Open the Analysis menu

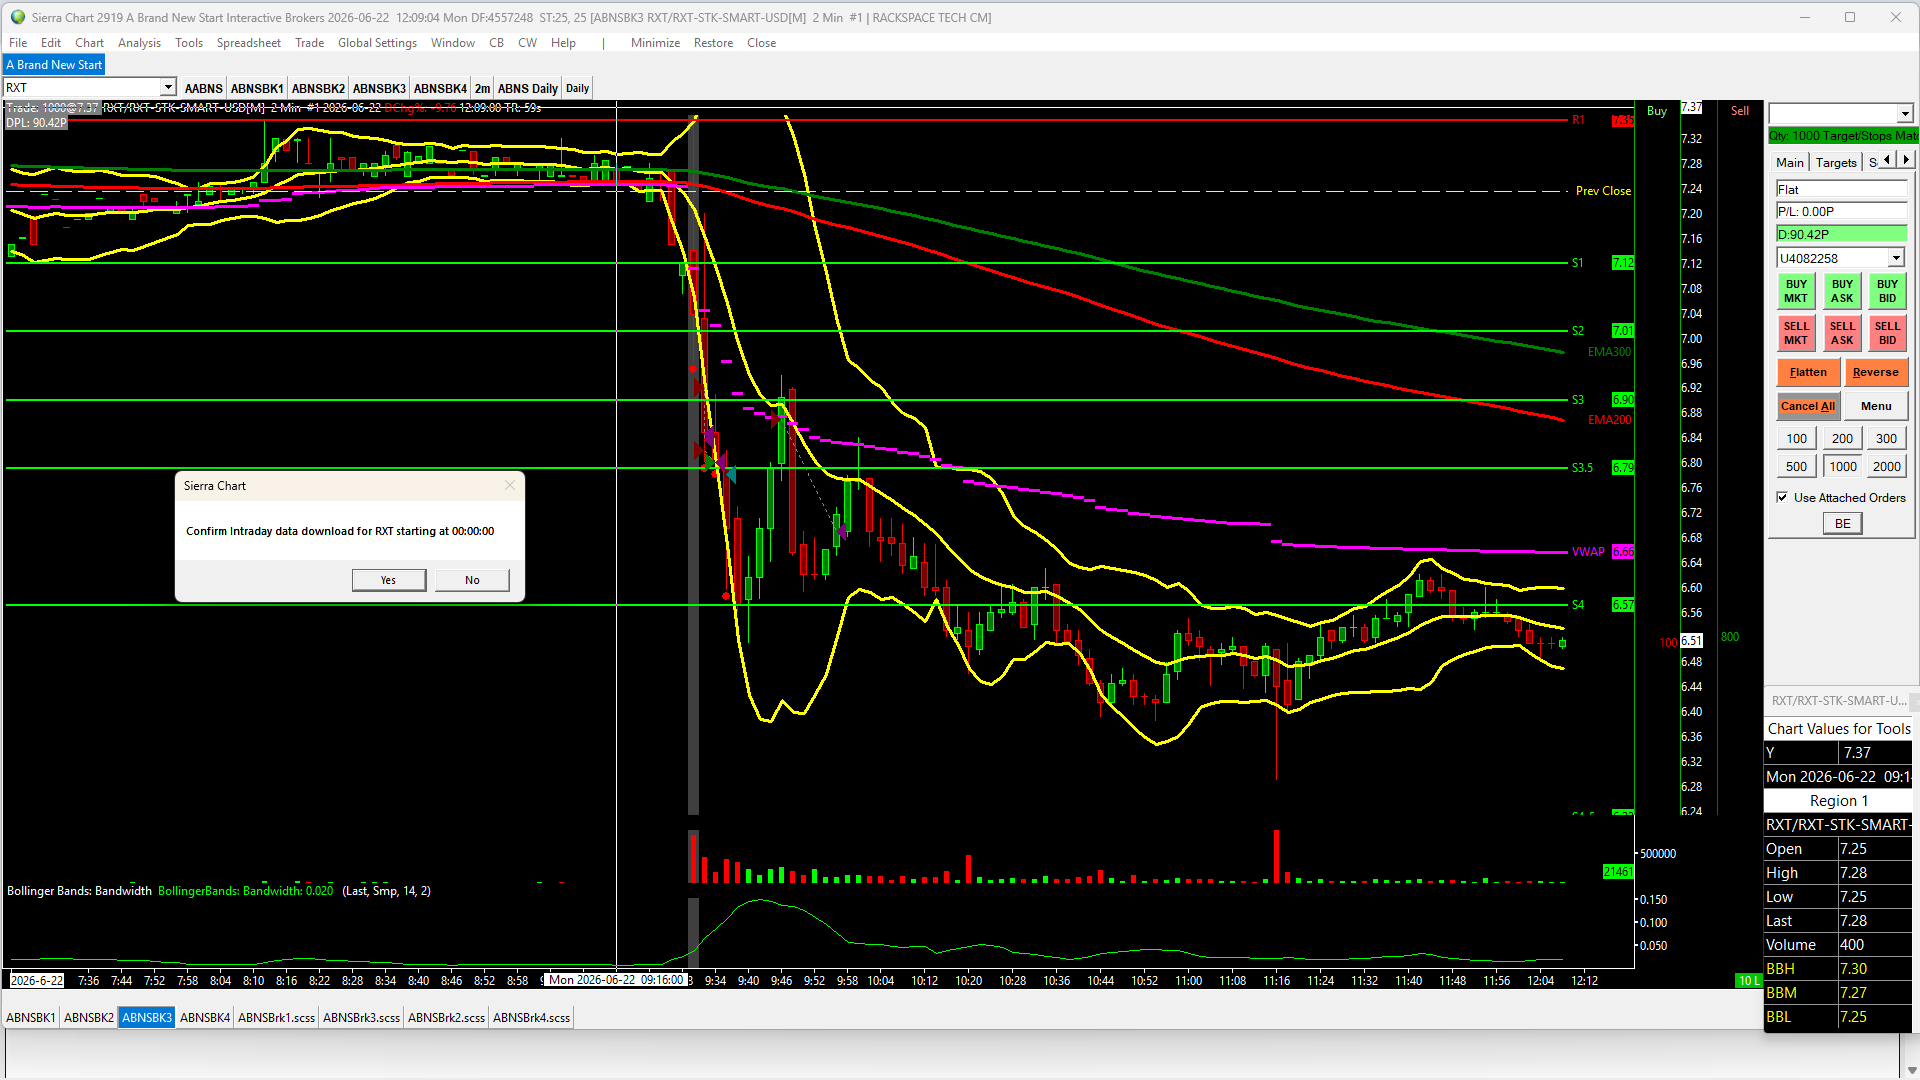(x=139, y=43)
